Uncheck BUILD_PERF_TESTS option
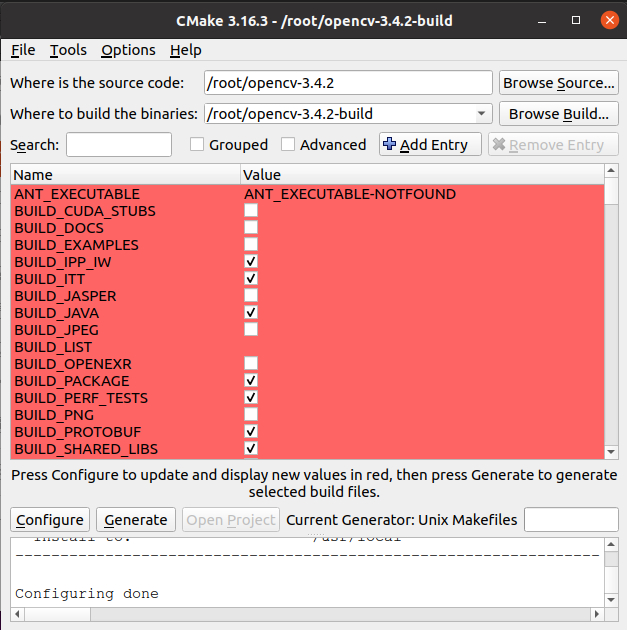The height and width of the screenshot is (630, 627). pyautogui.click(x=251, y=397)
